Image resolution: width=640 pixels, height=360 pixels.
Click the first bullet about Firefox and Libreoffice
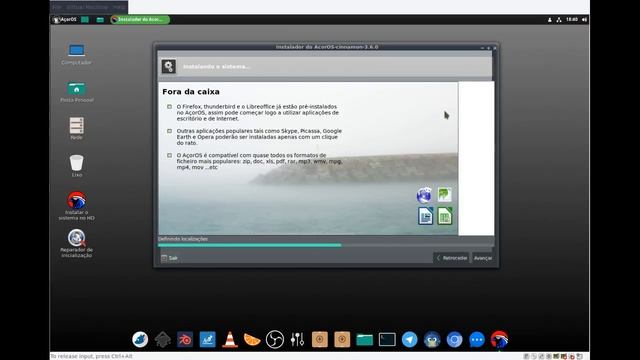(x=258, y=113)
